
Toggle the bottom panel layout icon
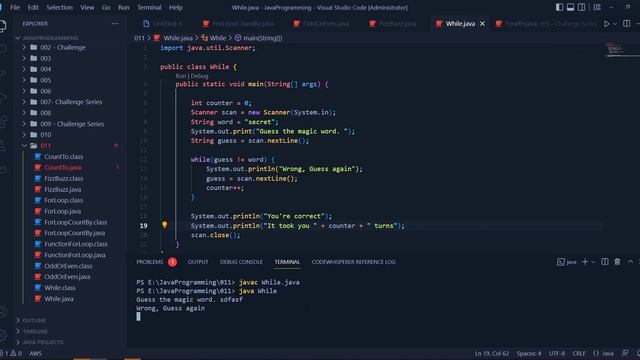click(570, 7)
